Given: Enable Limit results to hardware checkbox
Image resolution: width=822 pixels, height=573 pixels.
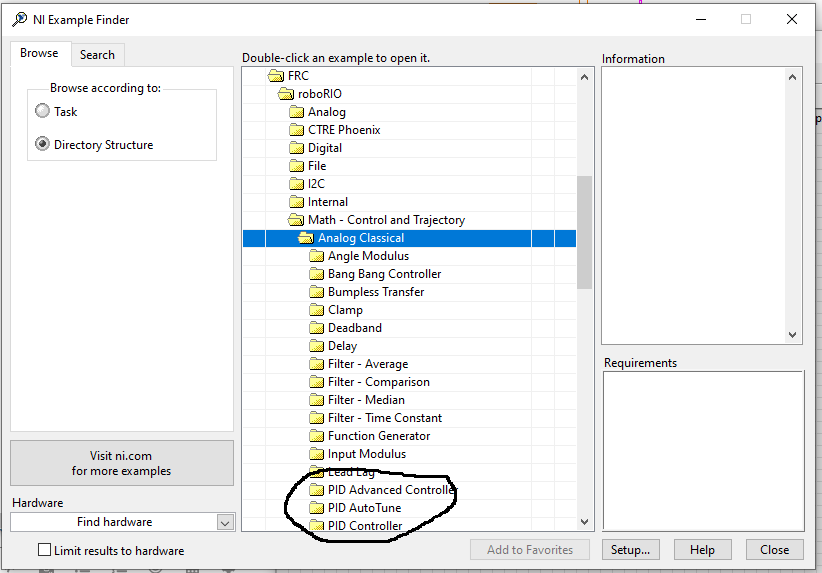Looking at the screenshot, I should tap(45, 550).
